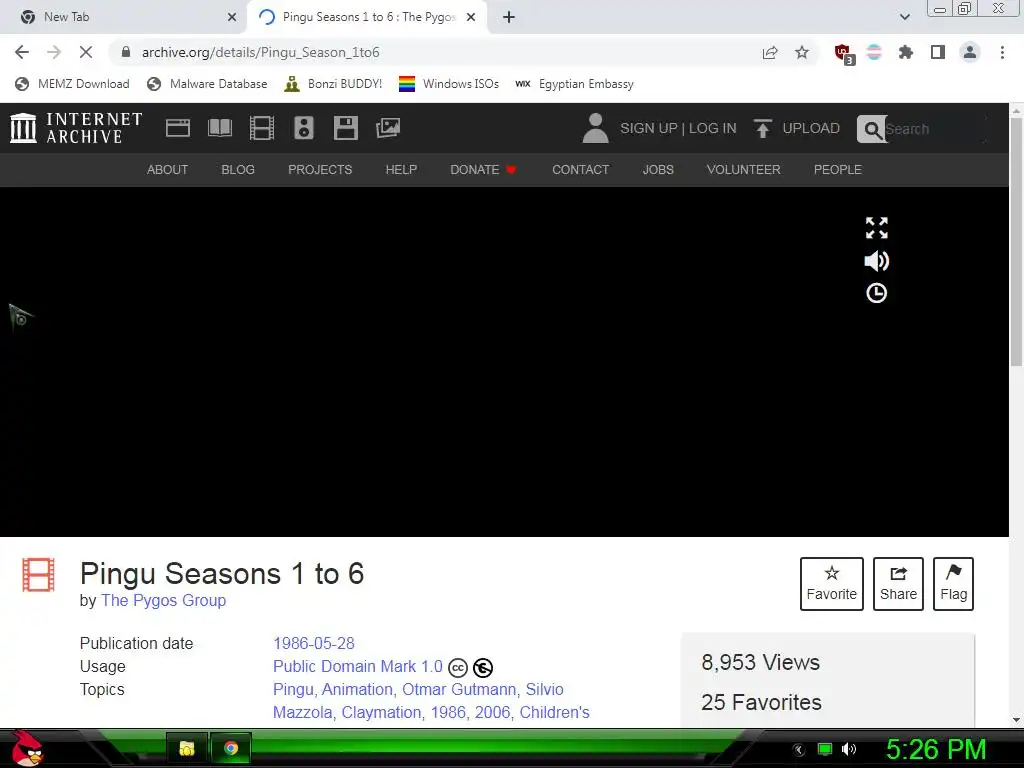
Task: Mute the video player volume
Action: (876, 261)
